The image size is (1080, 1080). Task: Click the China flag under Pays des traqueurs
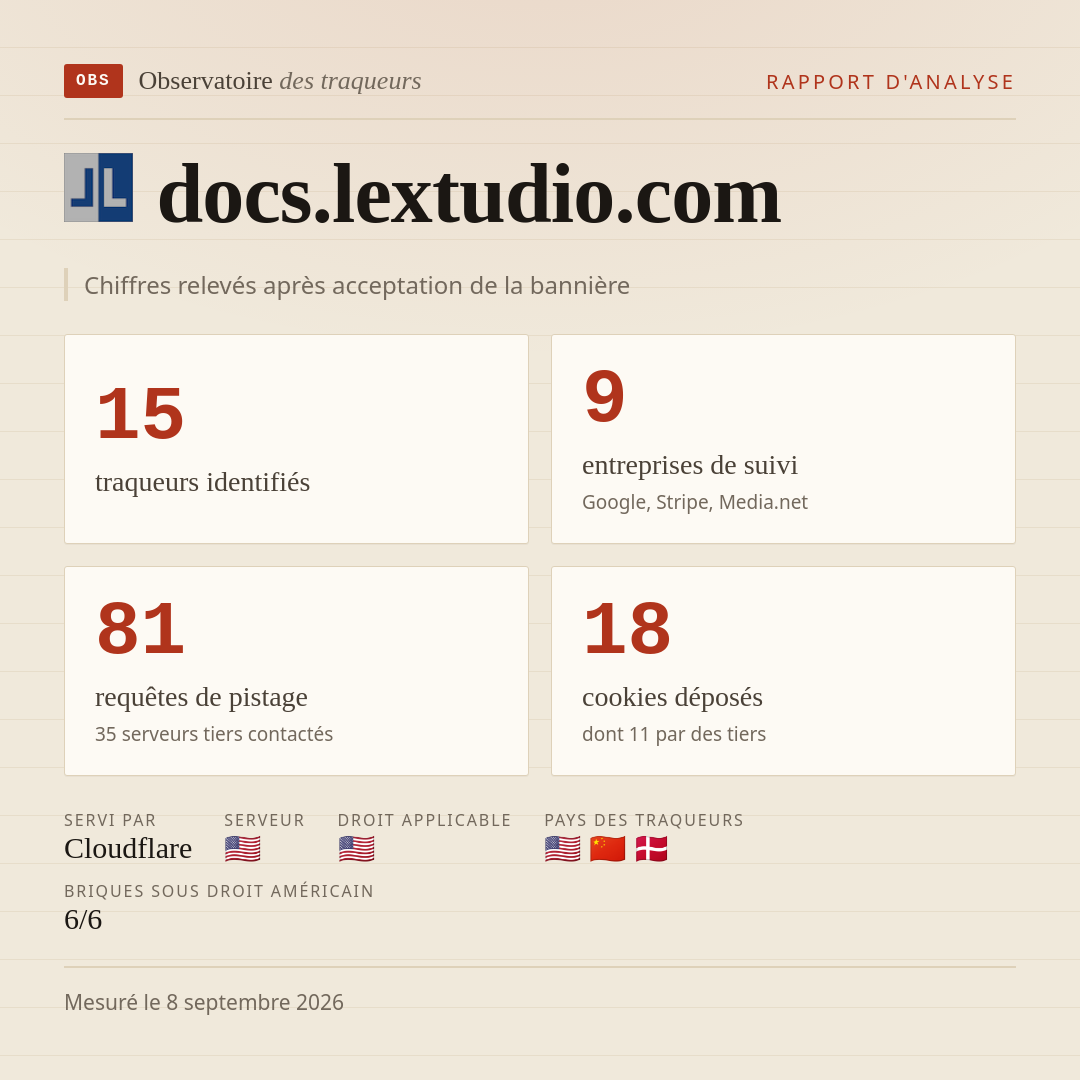[607, 849]
